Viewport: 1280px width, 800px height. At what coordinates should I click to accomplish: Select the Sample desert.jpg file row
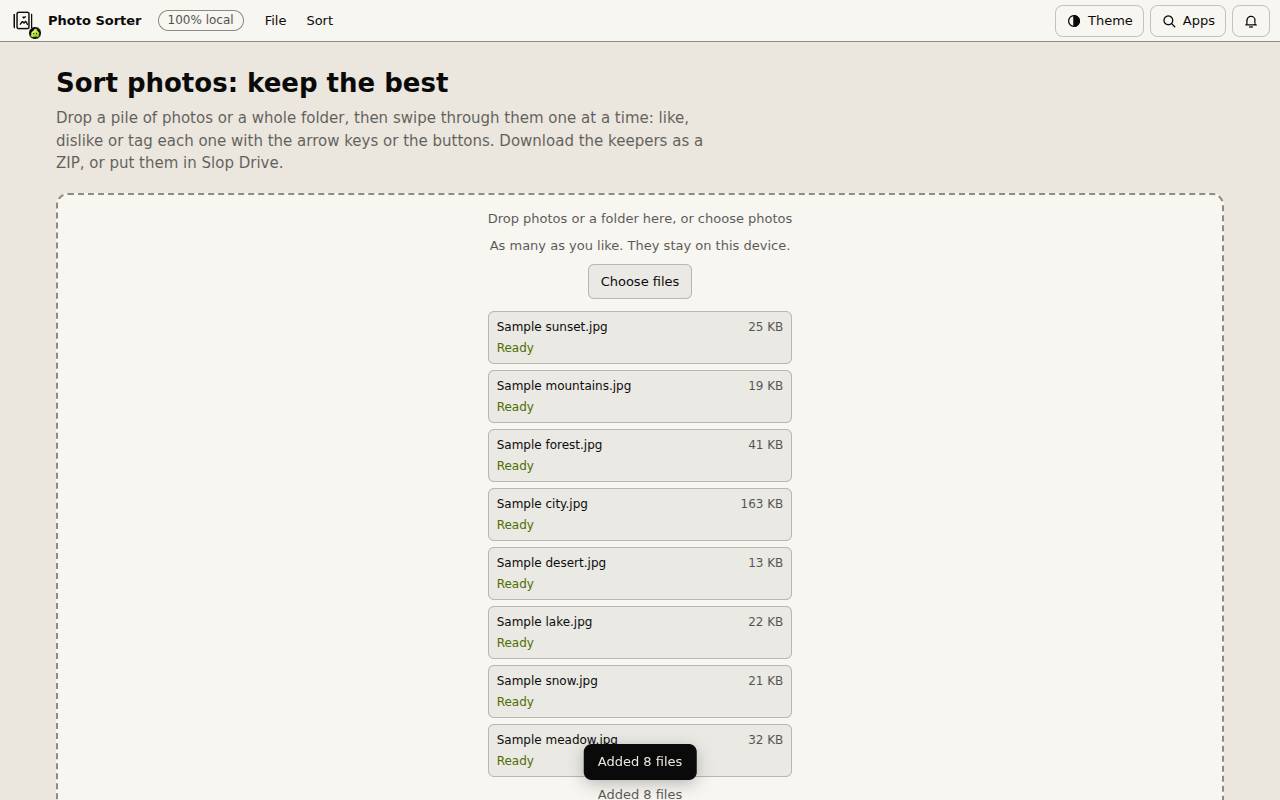pos(640,573)
